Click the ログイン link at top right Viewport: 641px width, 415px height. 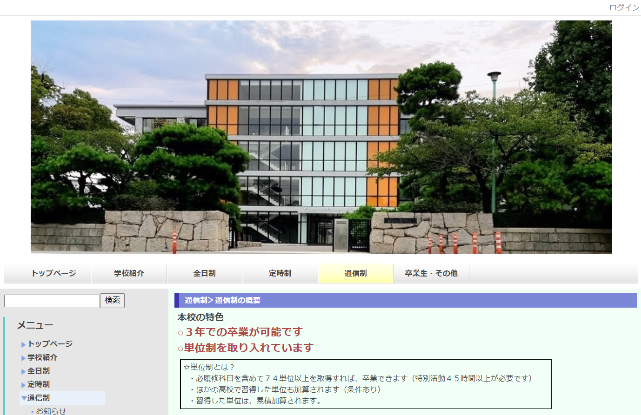(x=624, y=7)
